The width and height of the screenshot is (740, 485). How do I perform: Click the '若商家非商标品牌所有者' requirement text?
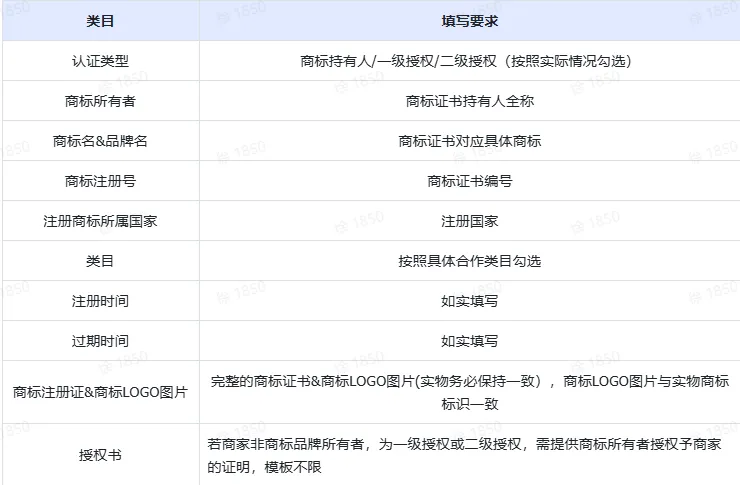(x=464, y=455)
